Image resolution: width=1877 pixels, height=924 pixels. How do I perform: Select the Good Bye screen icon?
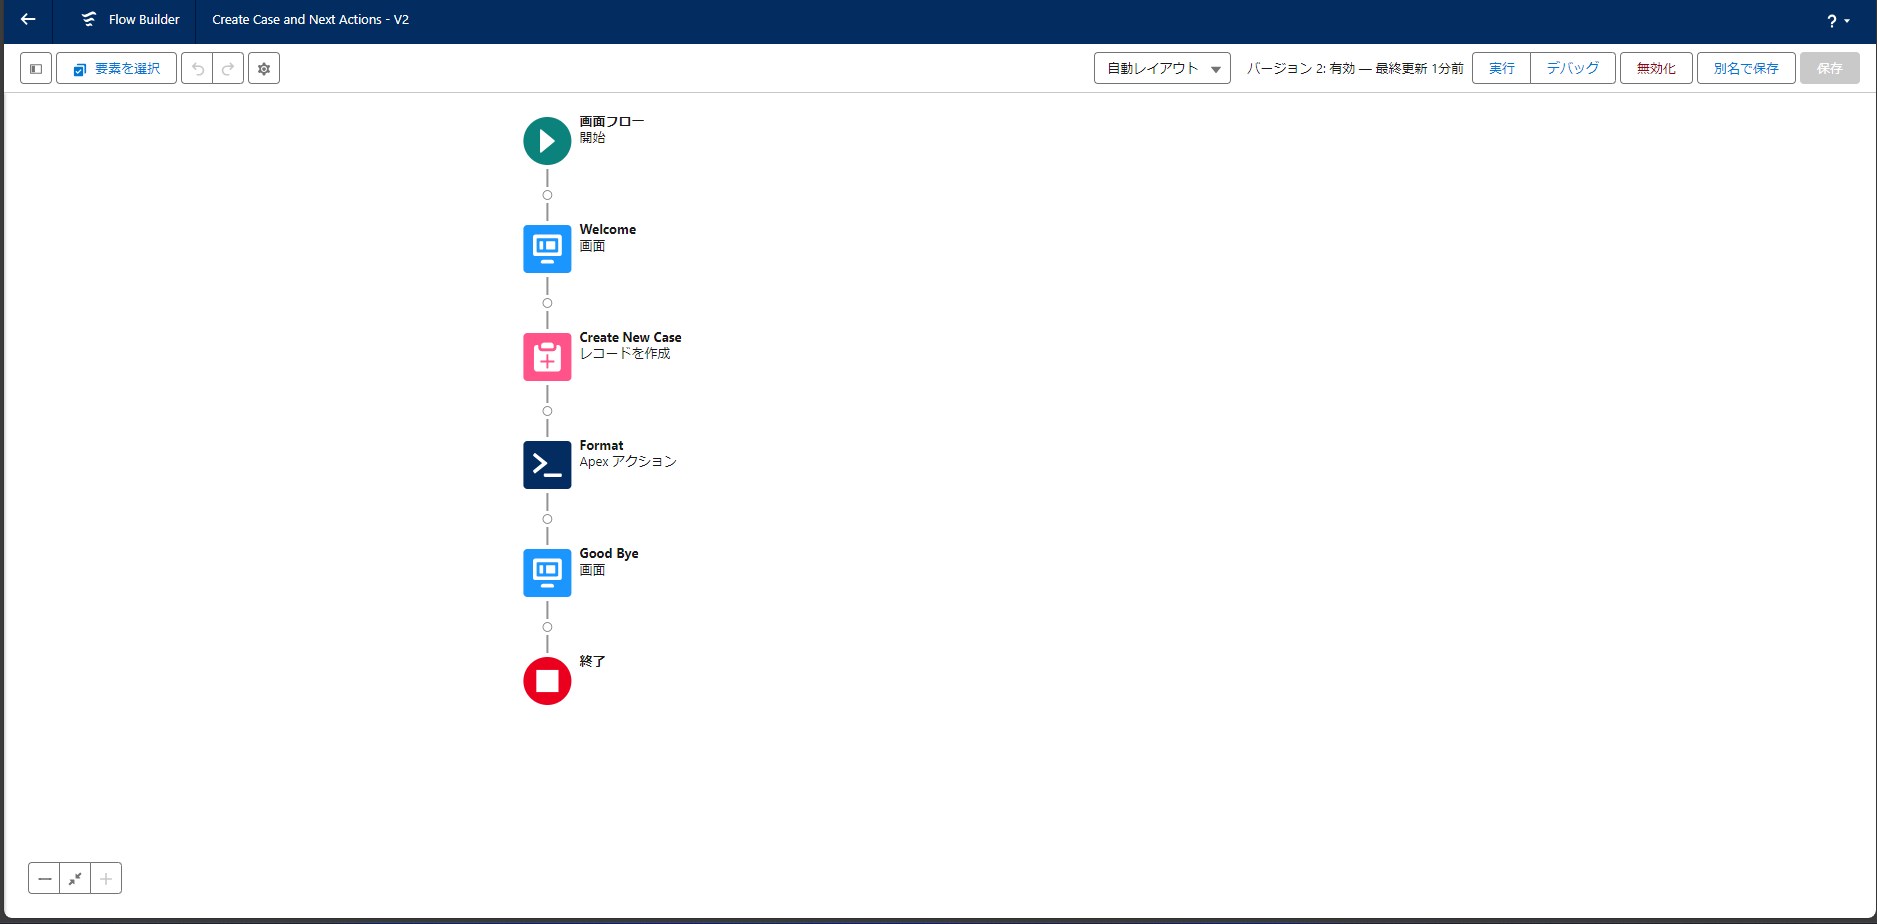[547, 573]
